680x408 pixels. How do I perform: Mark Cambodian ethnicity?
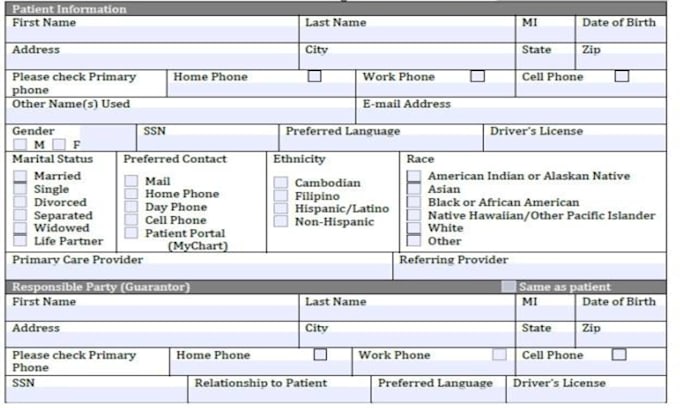click(281, 183)
